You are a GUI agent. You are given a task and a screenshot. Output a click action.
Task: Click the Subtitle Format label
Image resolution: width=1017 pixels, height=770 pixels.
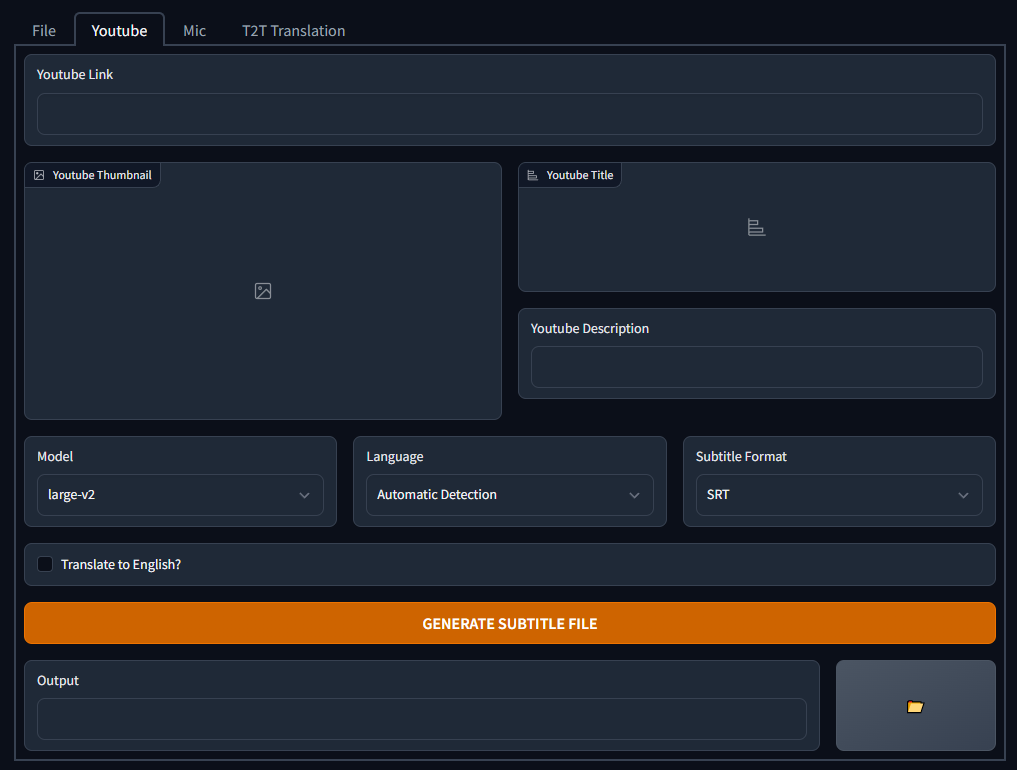click(741, 457)
